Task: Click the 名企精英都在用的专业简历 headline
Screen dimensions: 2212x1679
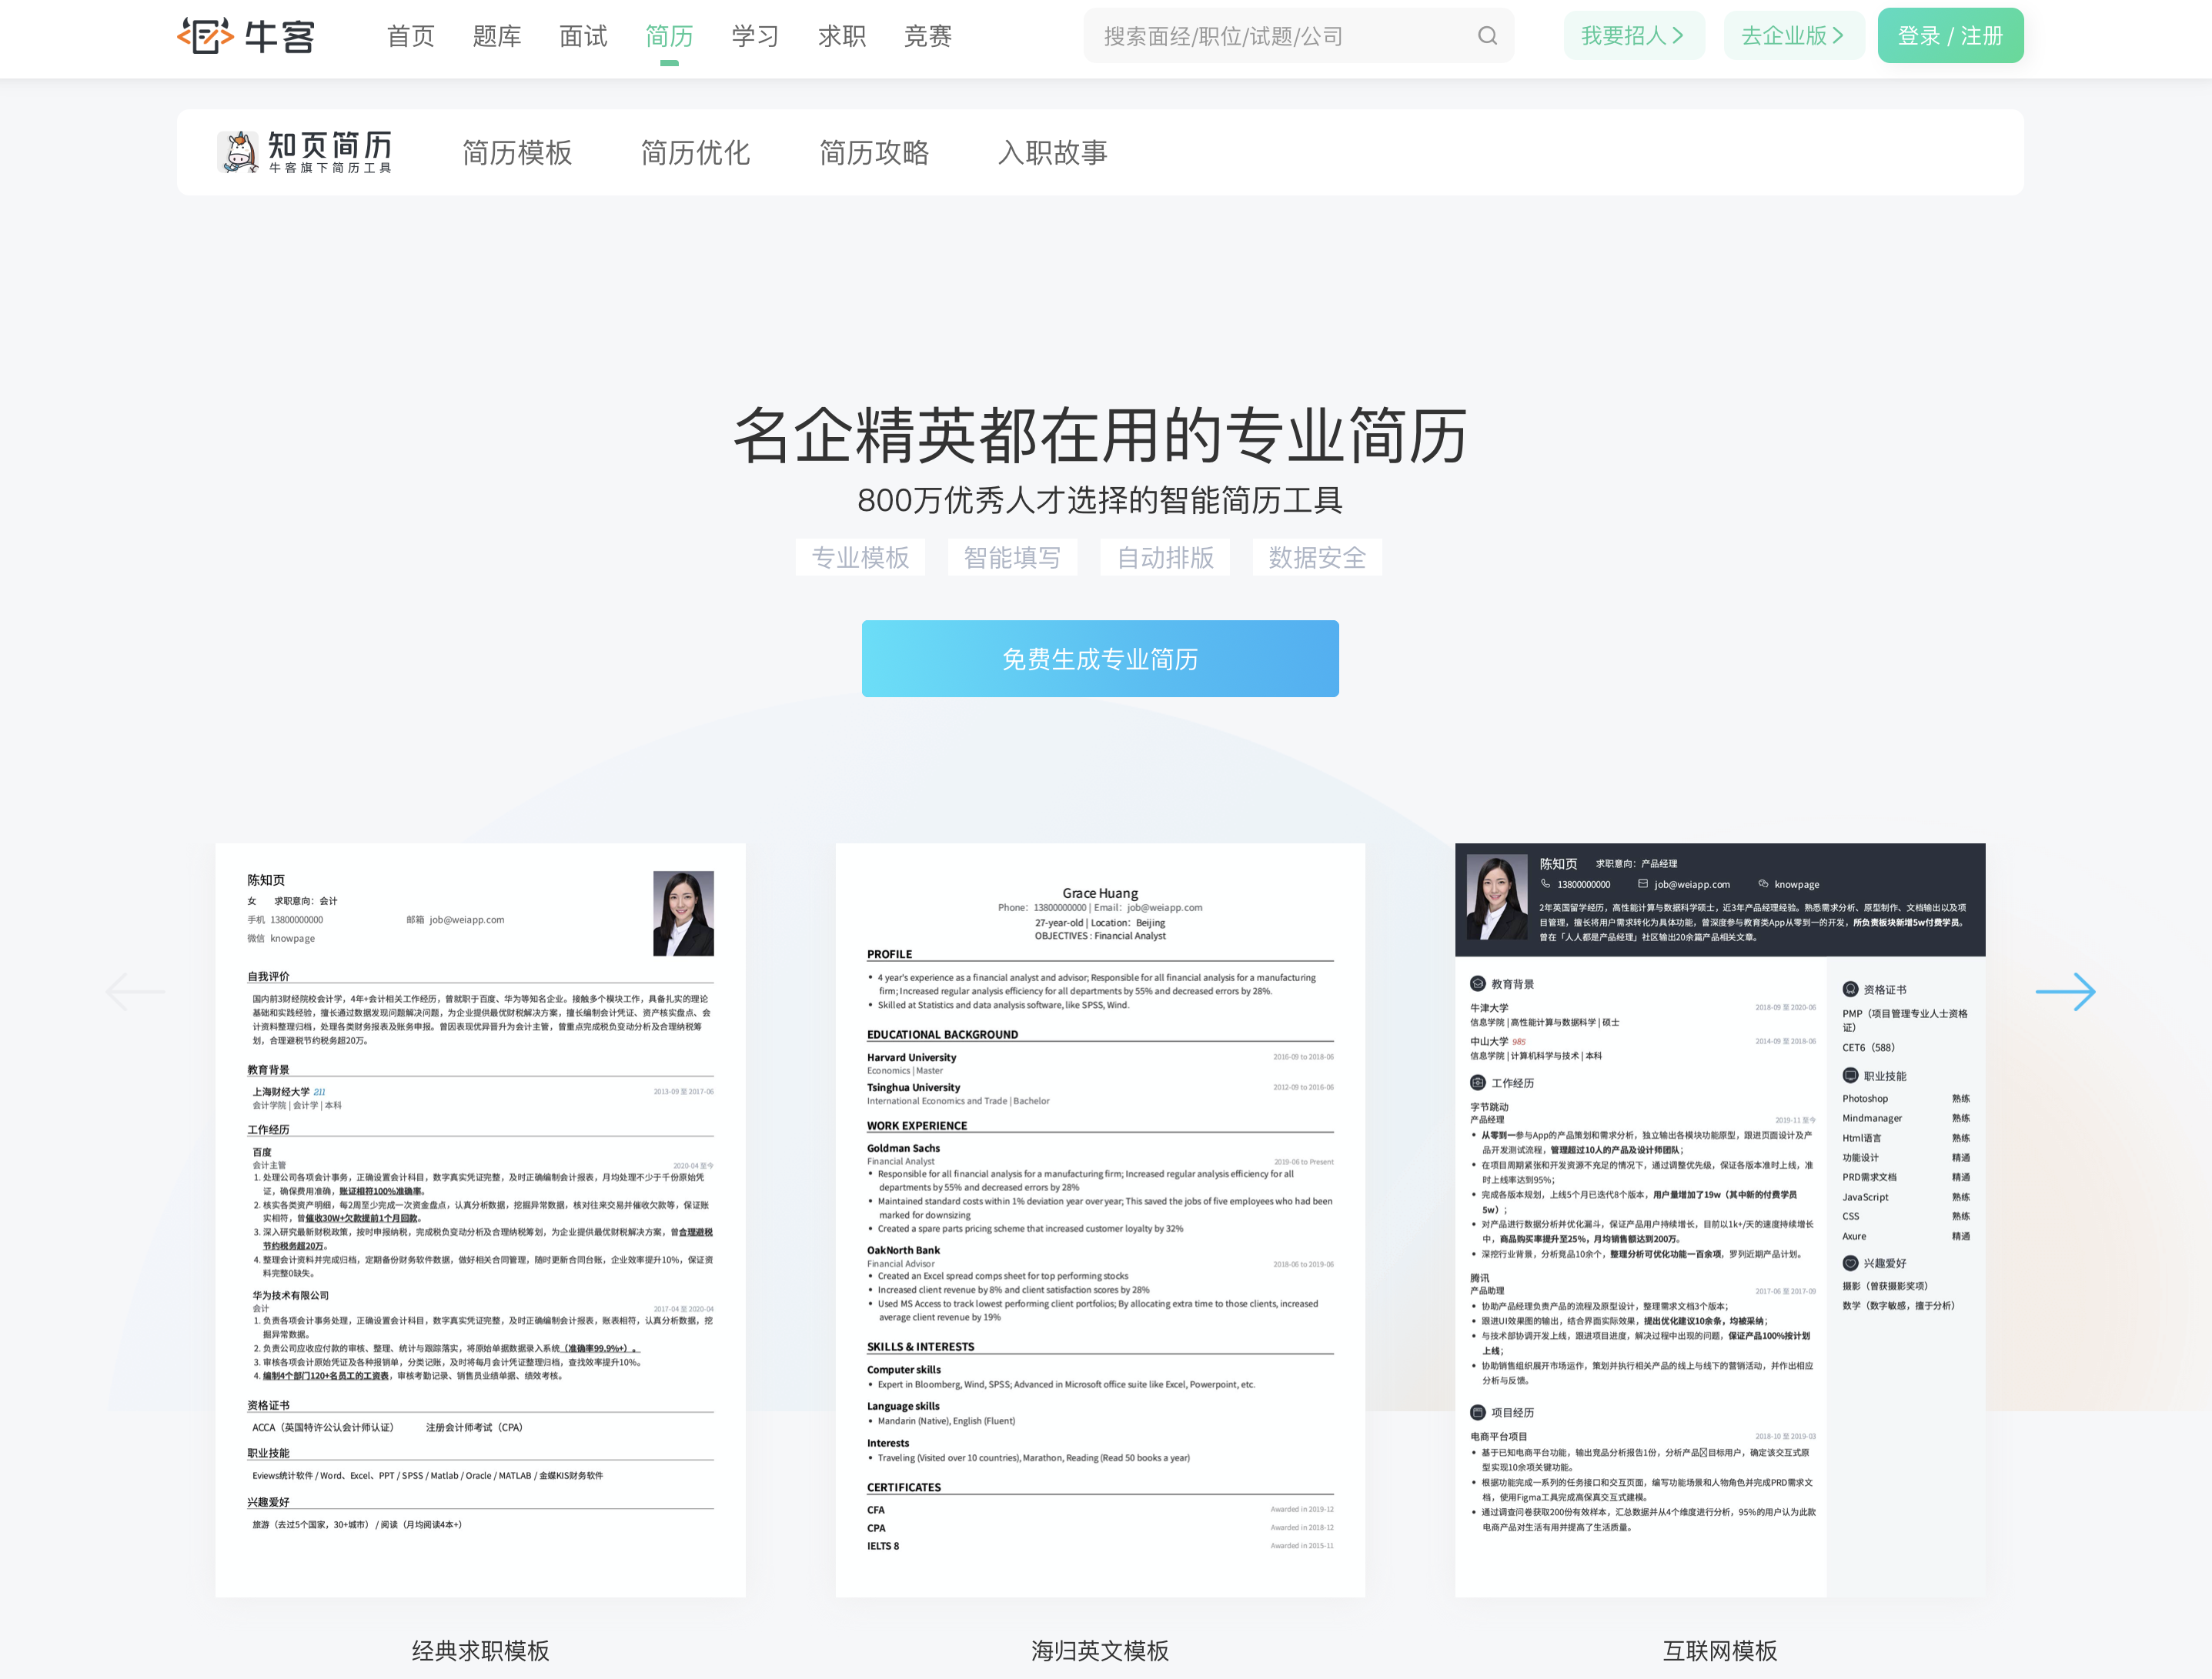Action: click(1100, 435)
